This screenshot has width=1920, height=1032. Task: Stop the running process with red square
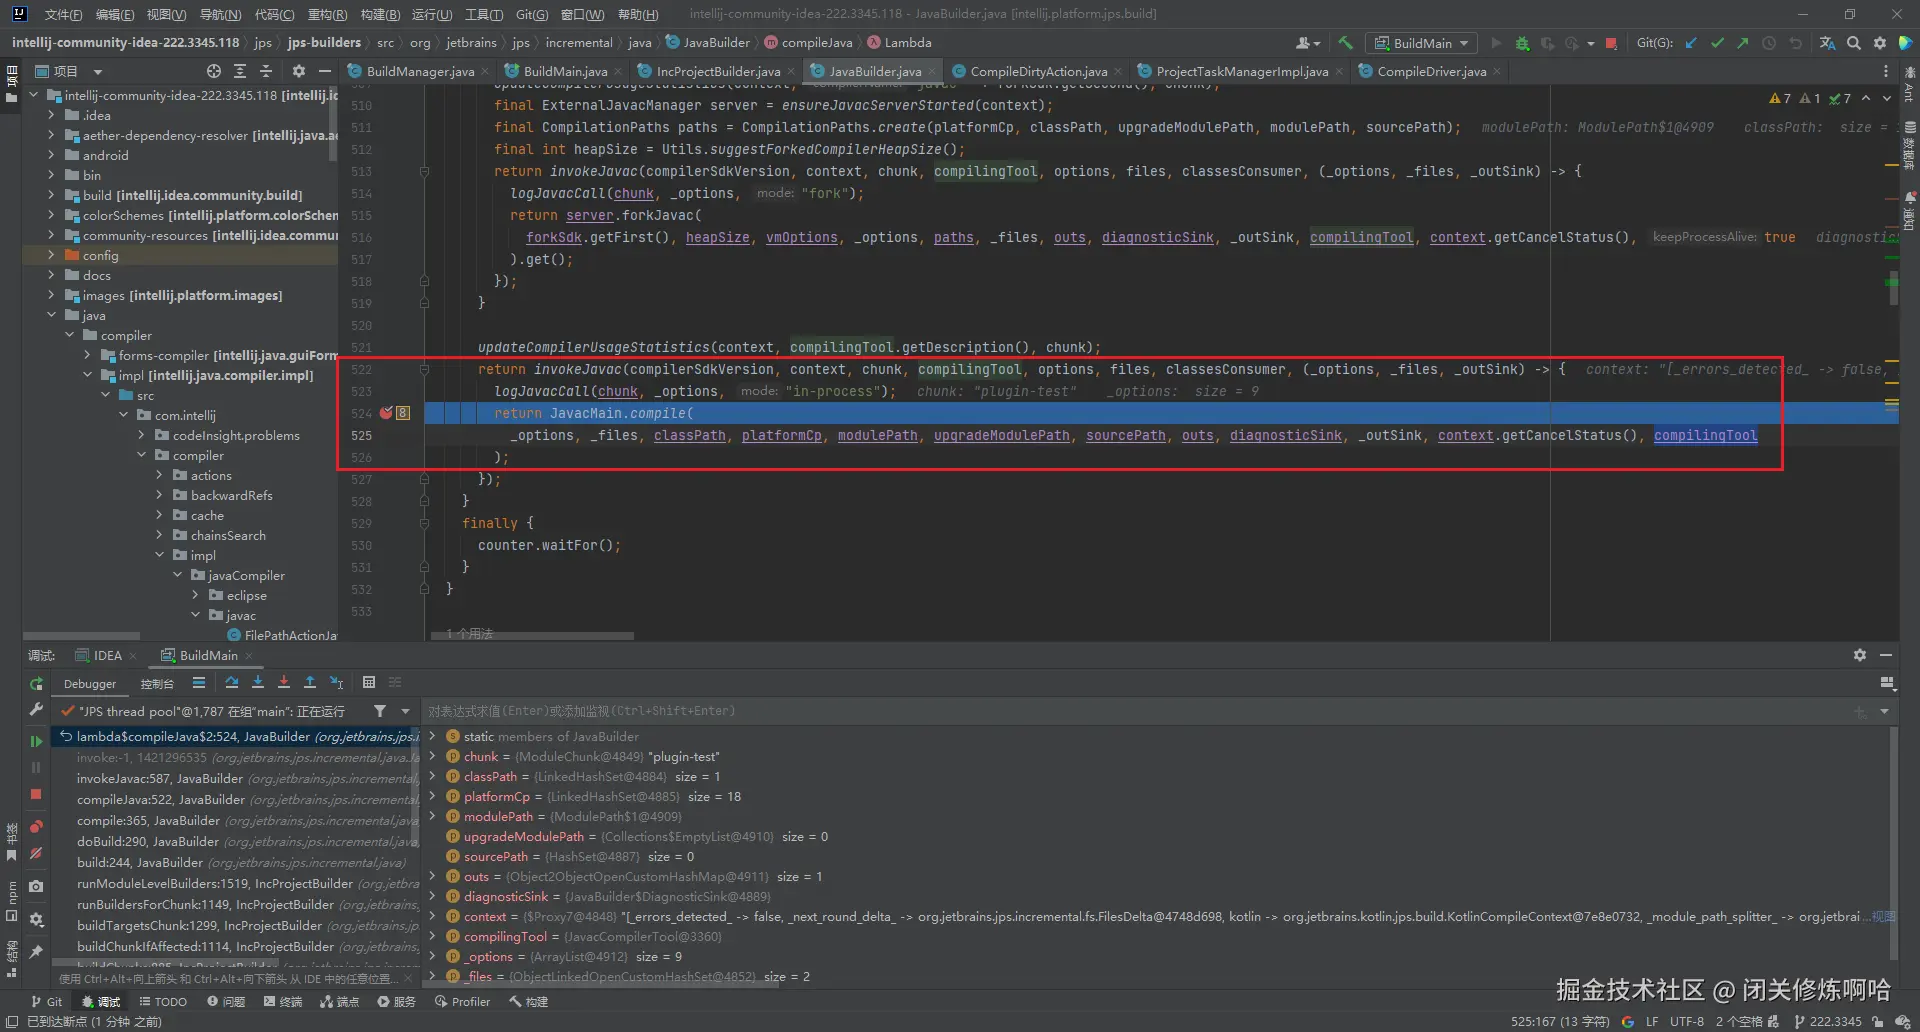coord(1611,43)
